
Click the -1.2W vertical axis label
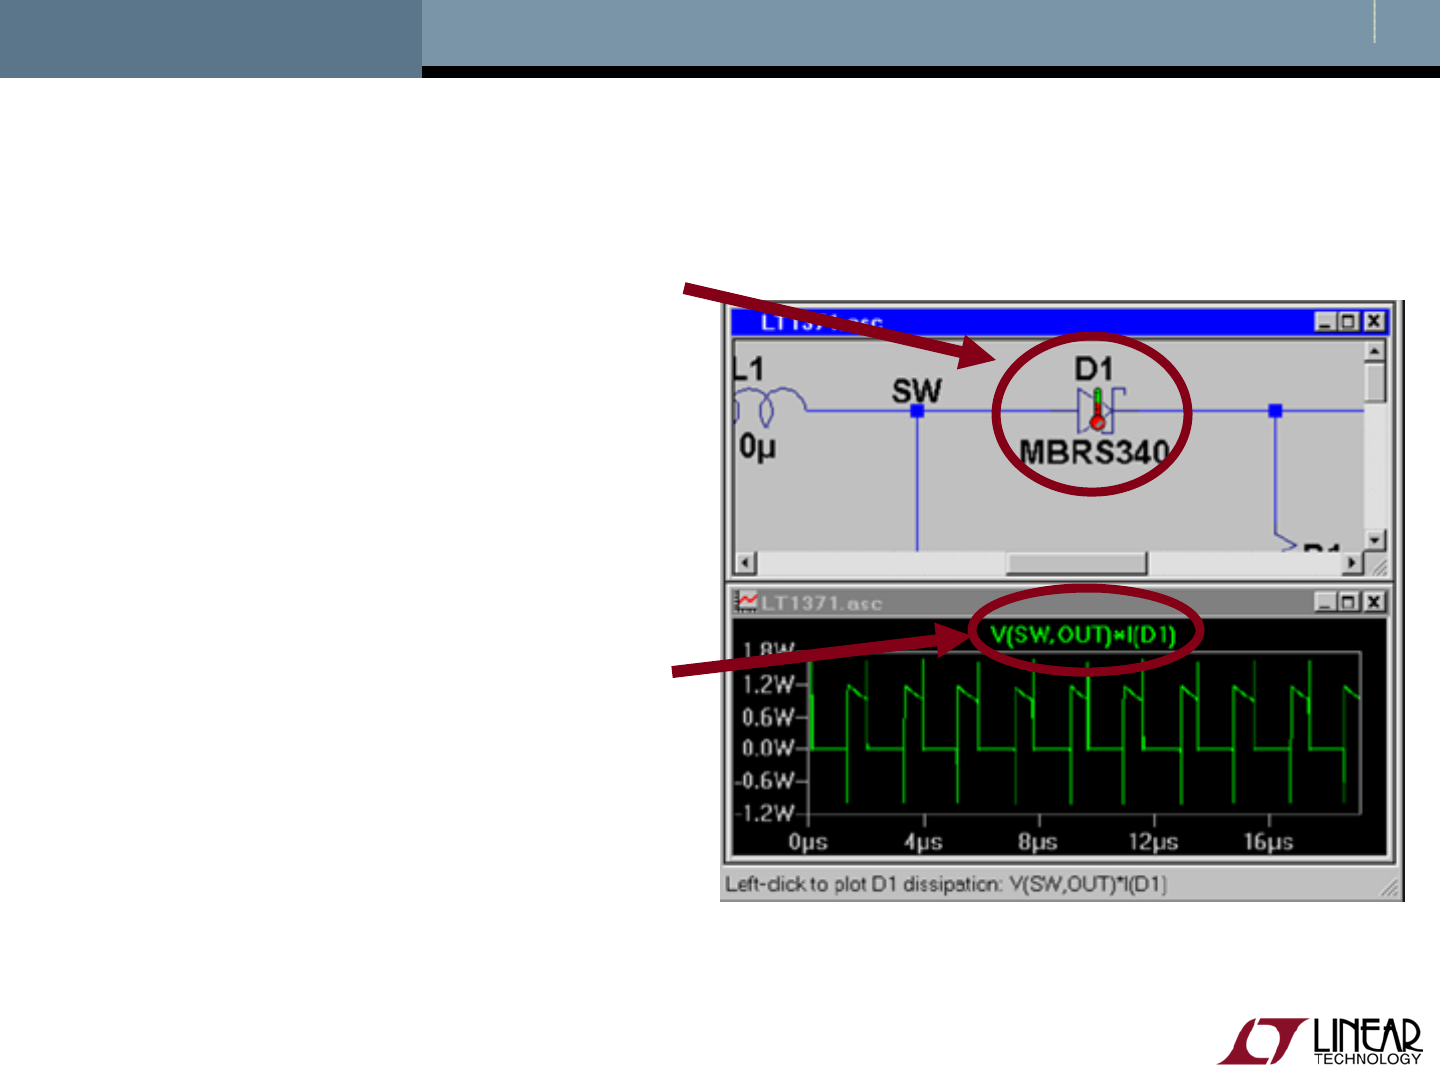[x=766, y=812]
